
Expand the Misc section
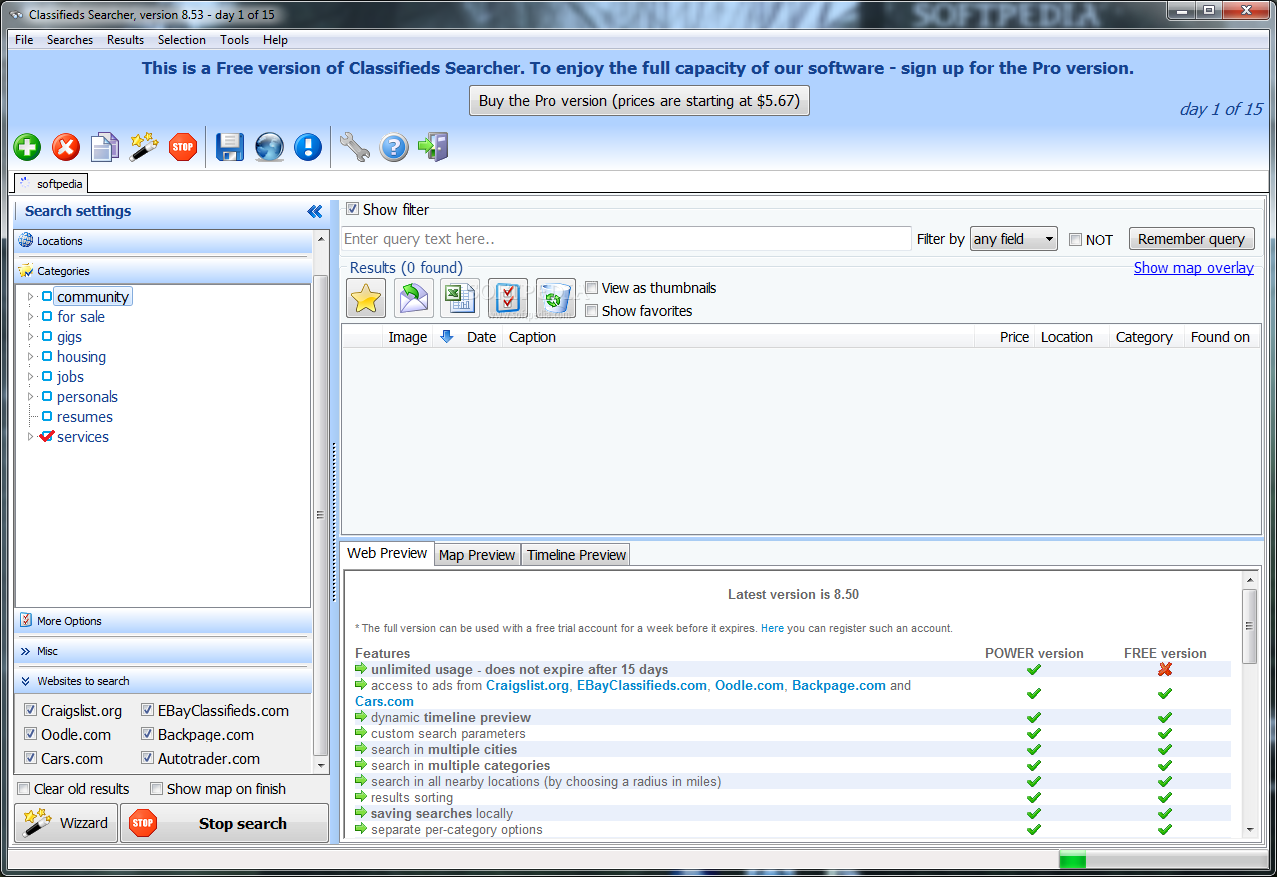click(x=163, y=651)
